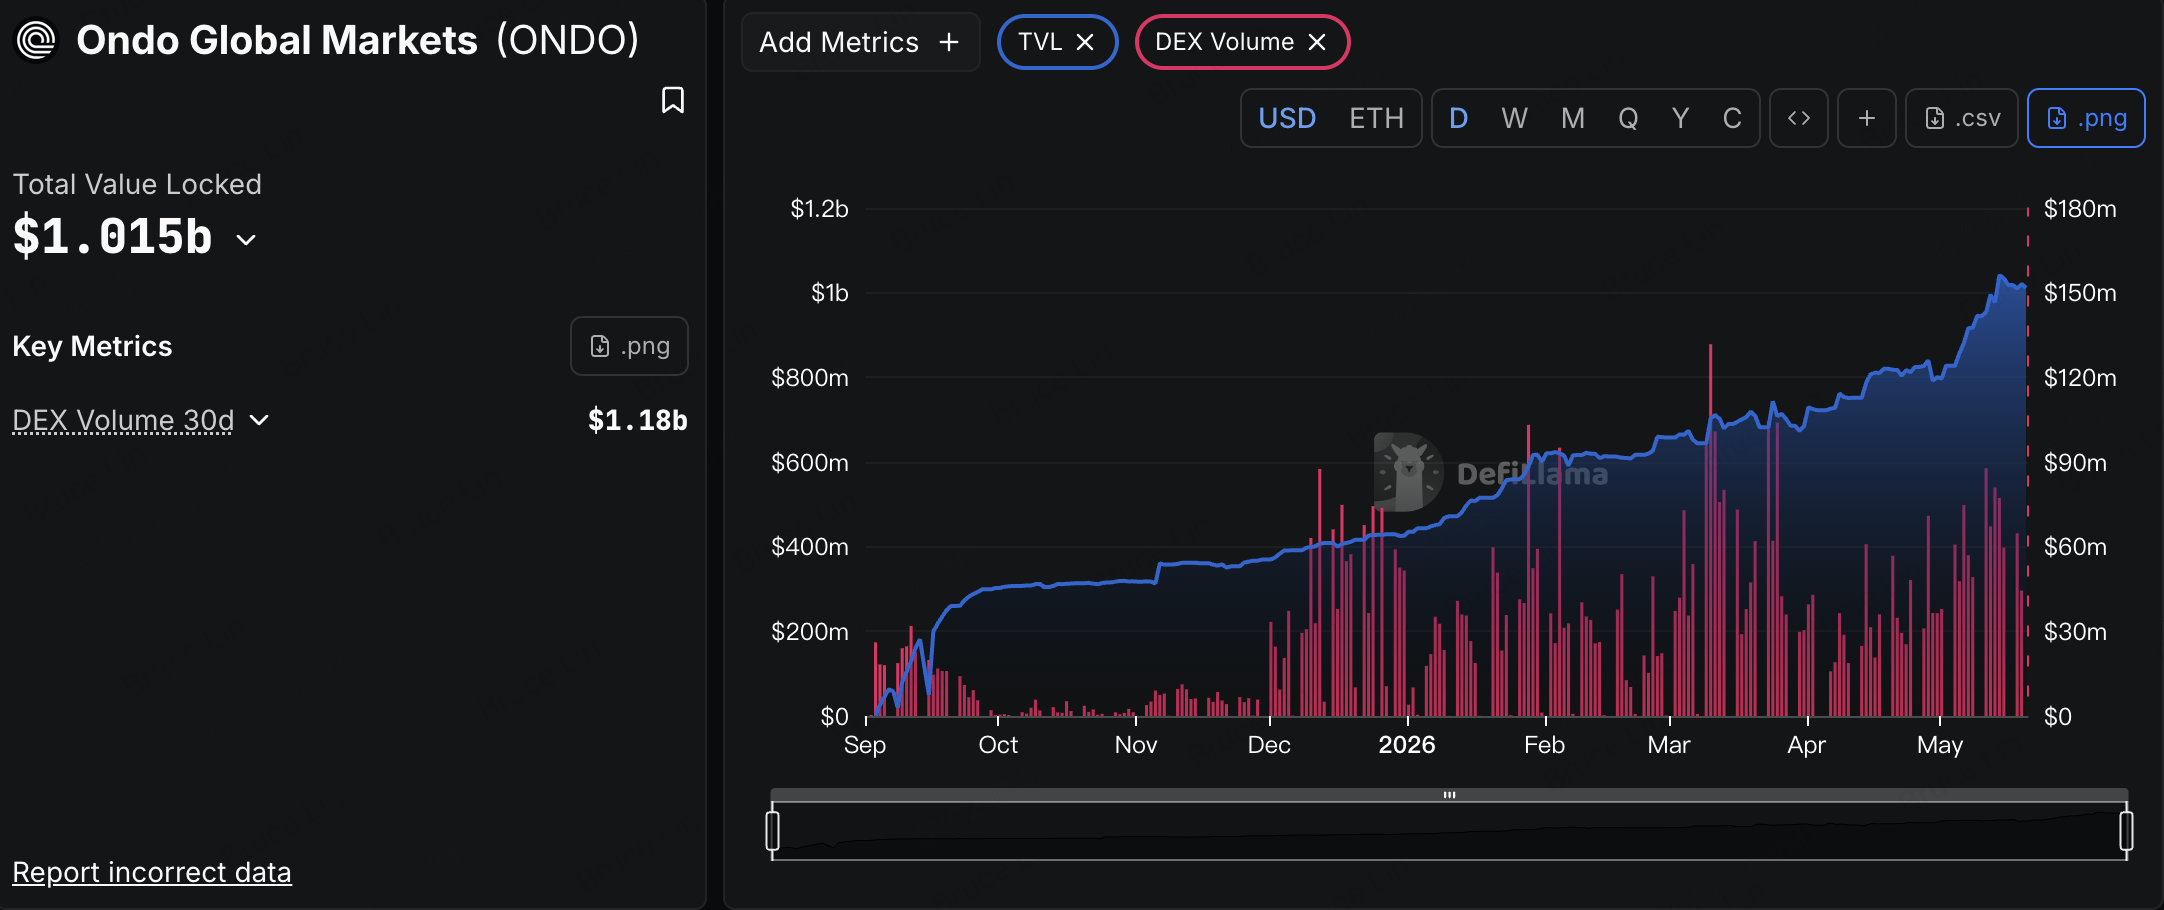Select Quarterly (Q) chart grouping
Image resolution: width=2164 pixels, height=910 pixels.
[1628, 118]
